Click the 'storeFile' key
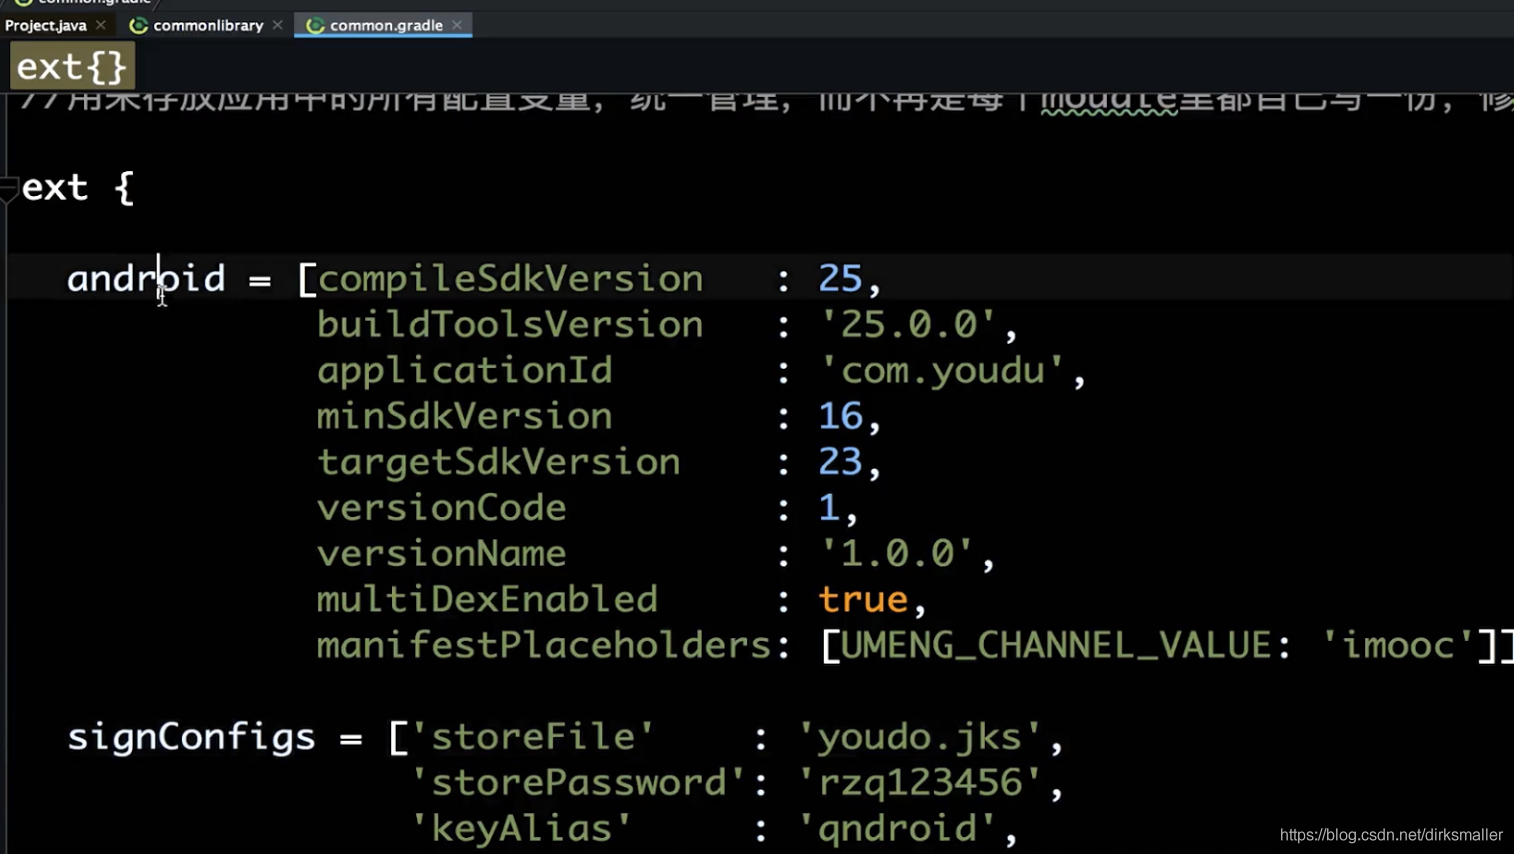 click(532, 738)
